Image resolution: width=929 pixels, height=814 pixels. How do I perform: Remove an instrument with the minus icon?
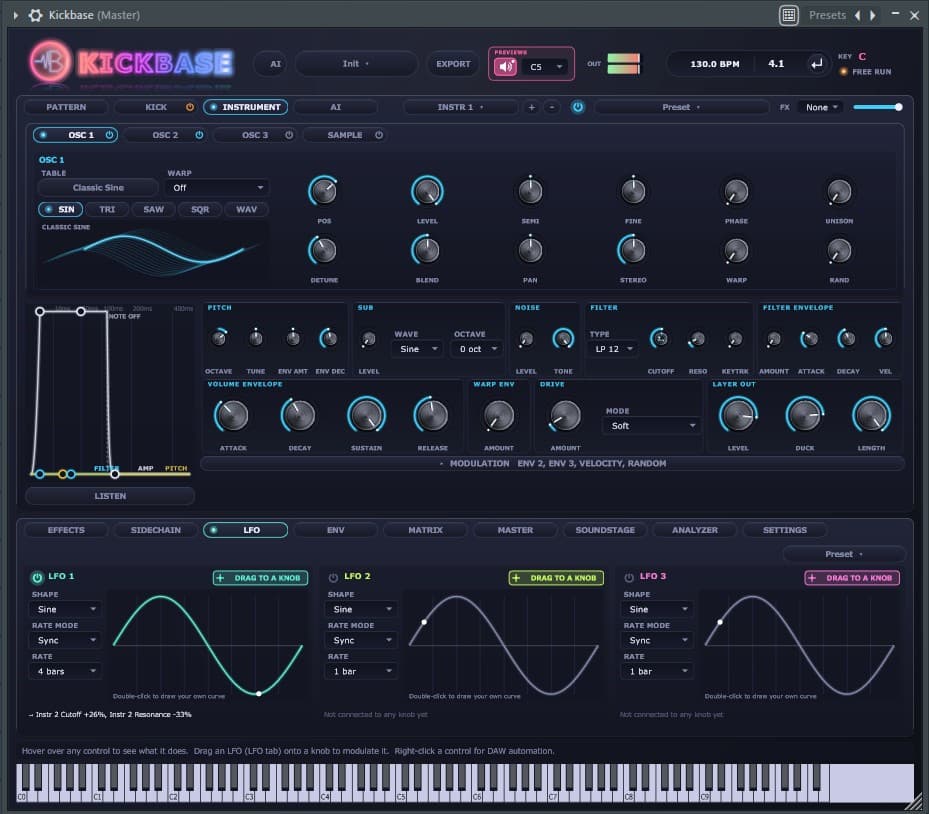(x=552, y=107)
